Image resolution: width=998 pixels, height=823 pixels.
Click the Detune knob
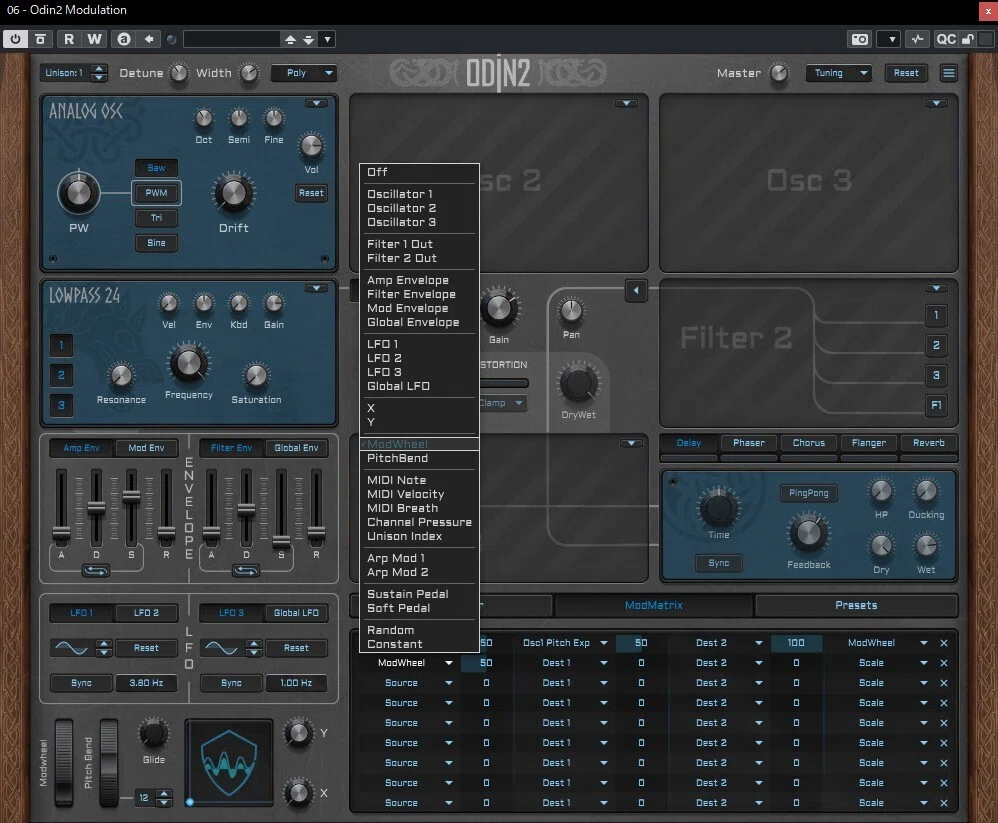click(179, 73)
